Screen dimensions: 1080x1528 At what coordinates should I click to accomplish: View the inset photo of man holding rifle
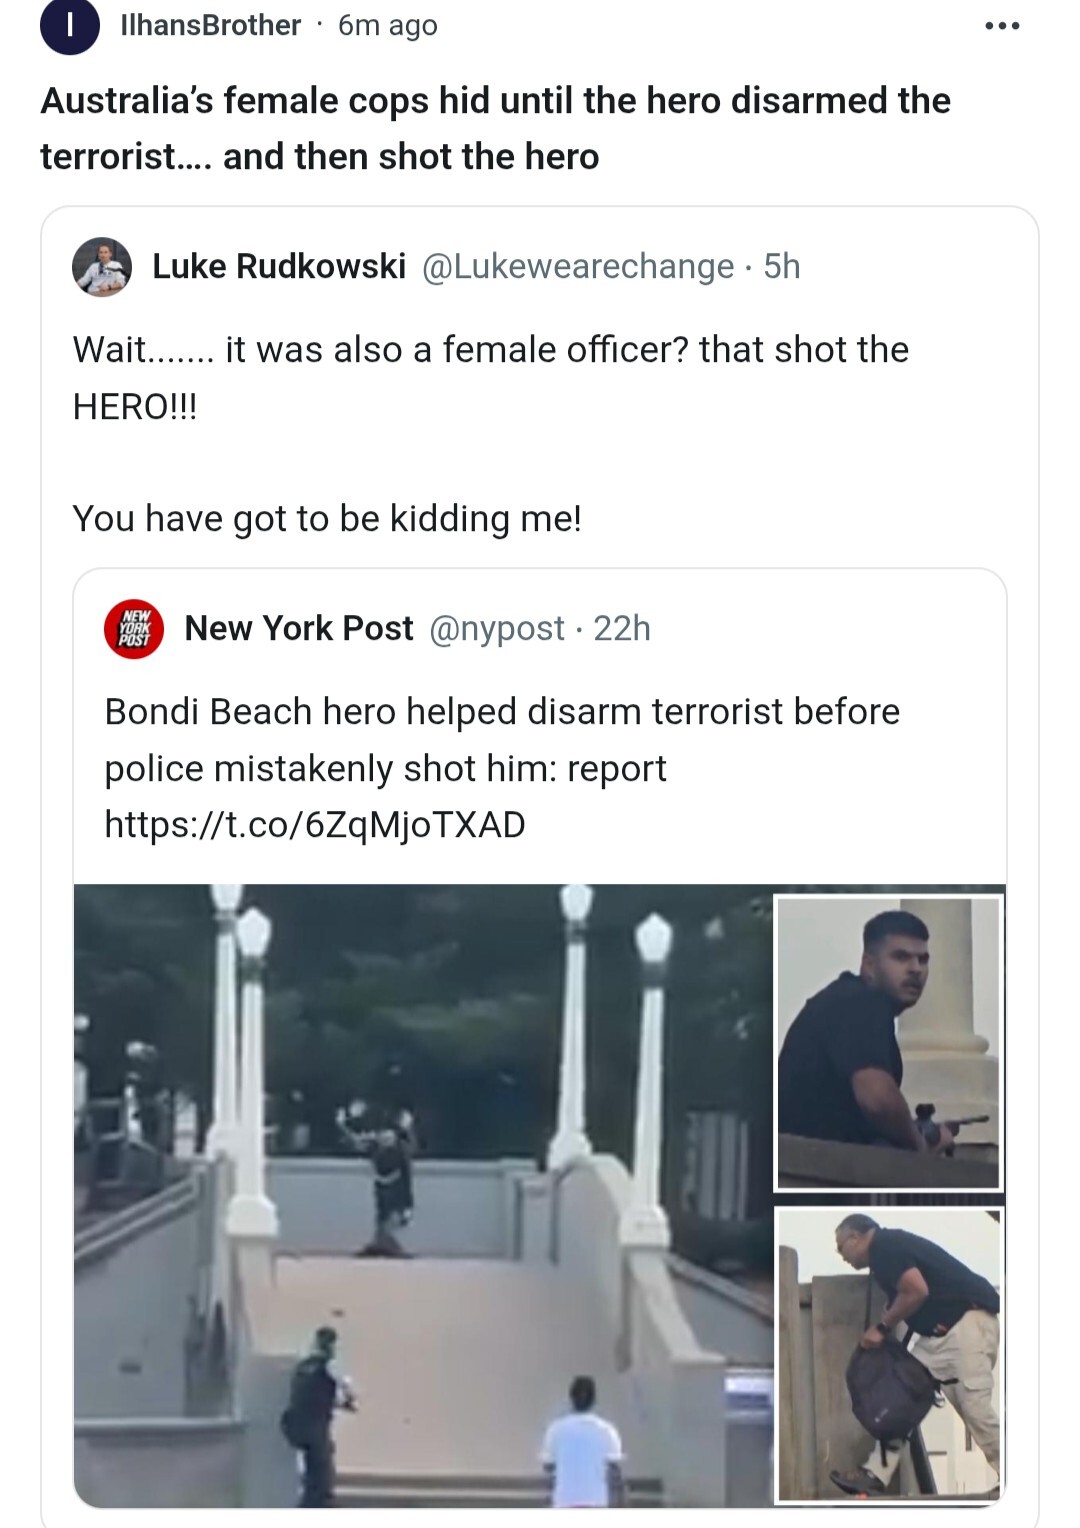(x=888, y=1043)
